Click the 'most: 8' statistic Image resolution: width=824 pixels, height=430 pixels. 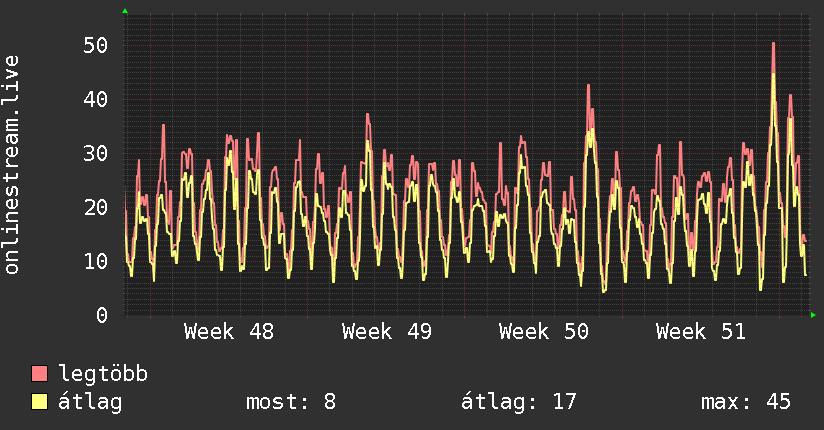coord(291,402)
